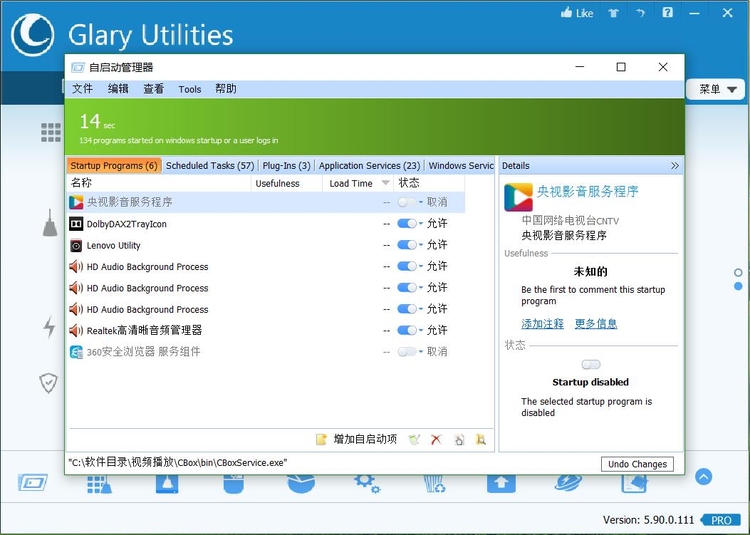Select the shield icon in left sidebar
Image resolution: width=750 pixels, height=535 pixels.
(48, 383)
